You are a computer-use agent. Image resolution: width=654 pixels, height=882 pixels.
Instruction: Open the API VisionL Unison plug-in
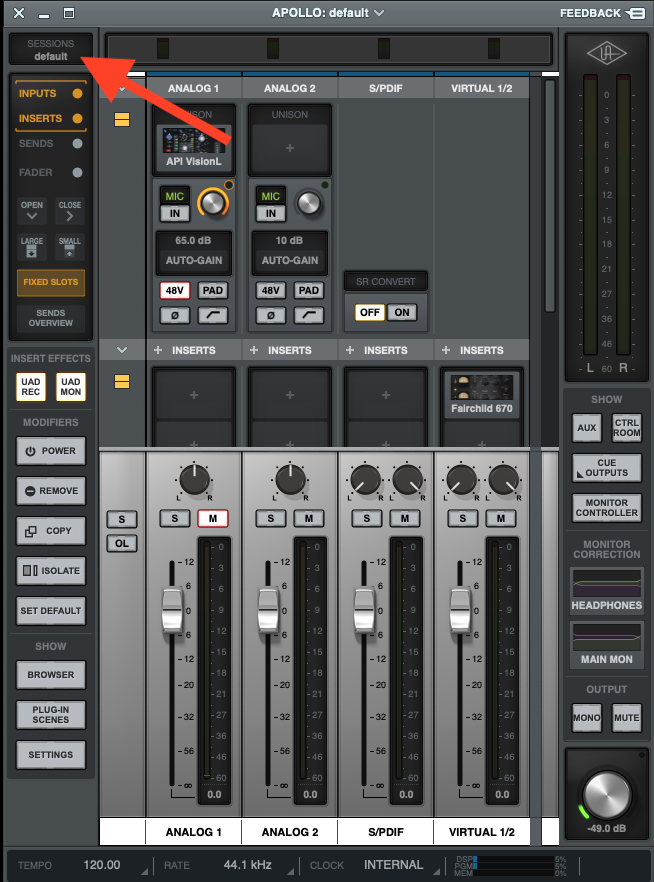193,147
